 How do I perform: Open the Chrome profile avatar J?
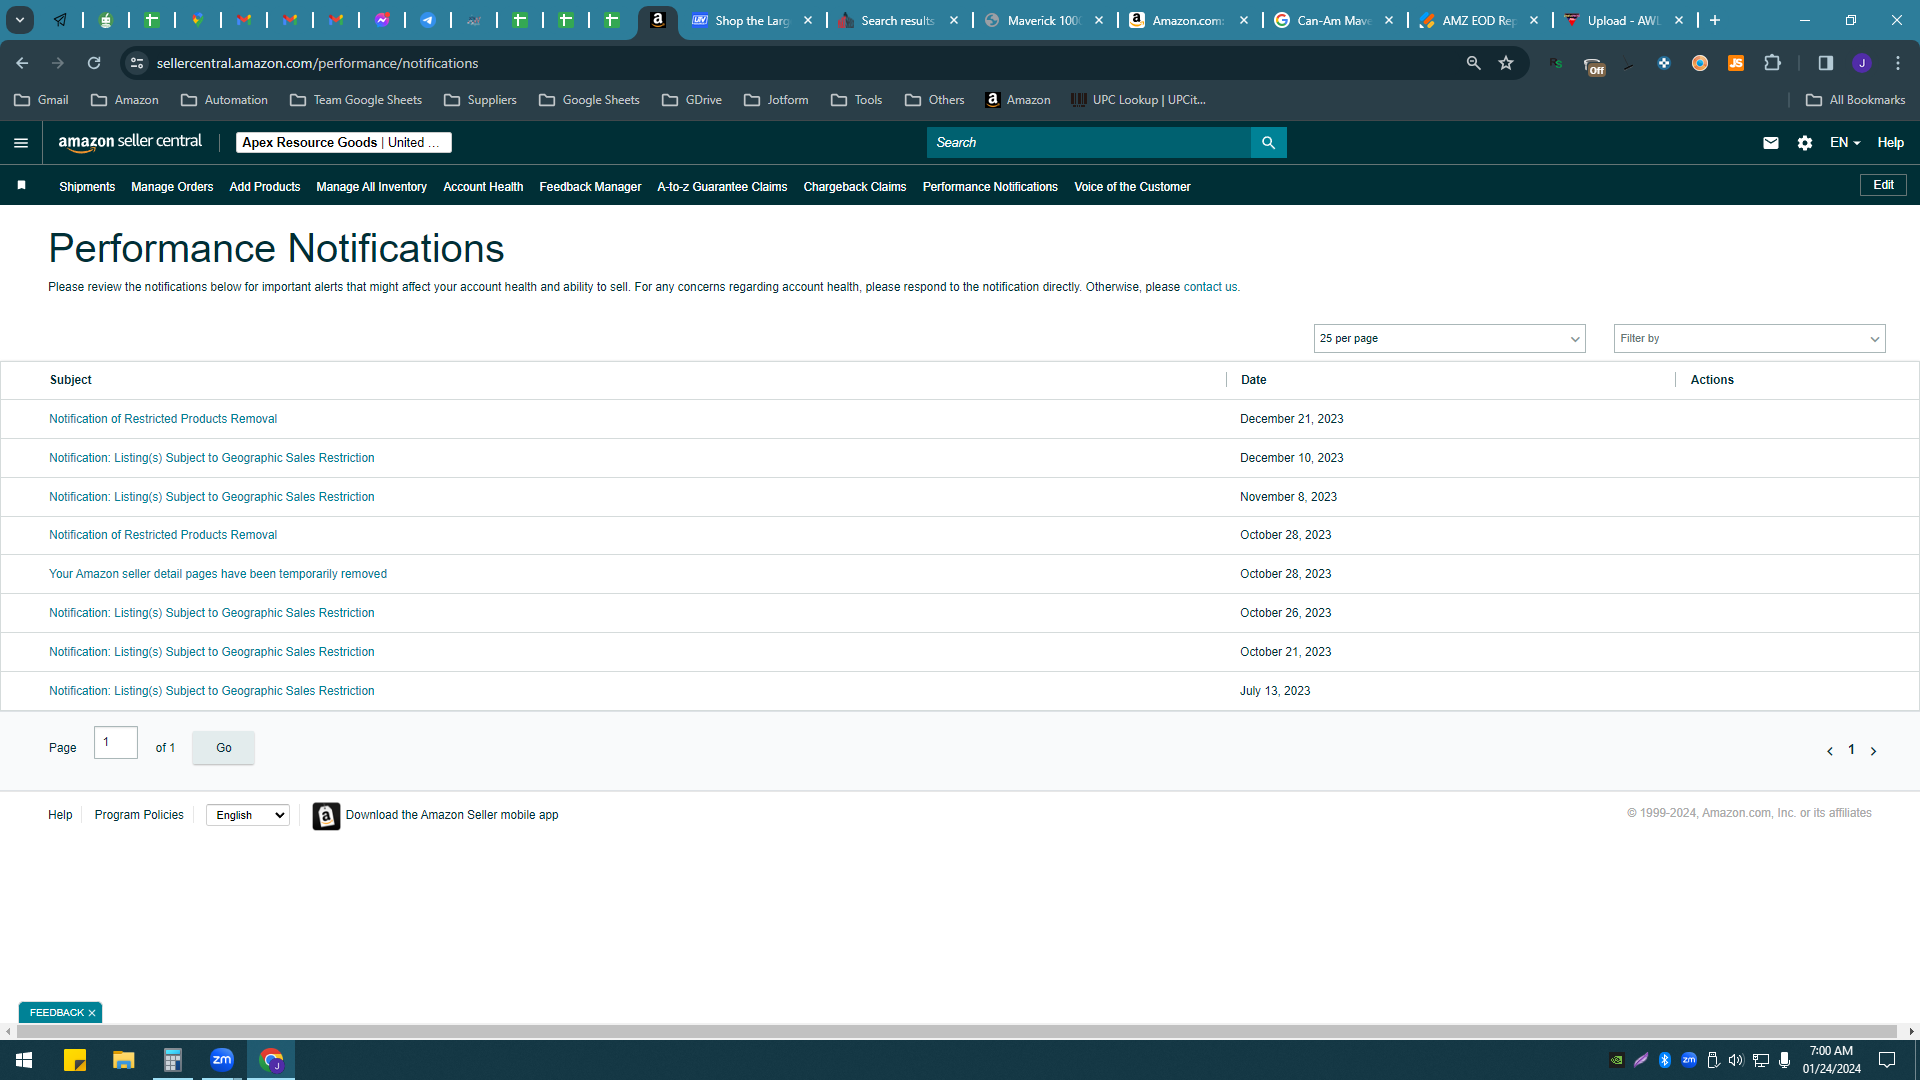[1861, 63]
